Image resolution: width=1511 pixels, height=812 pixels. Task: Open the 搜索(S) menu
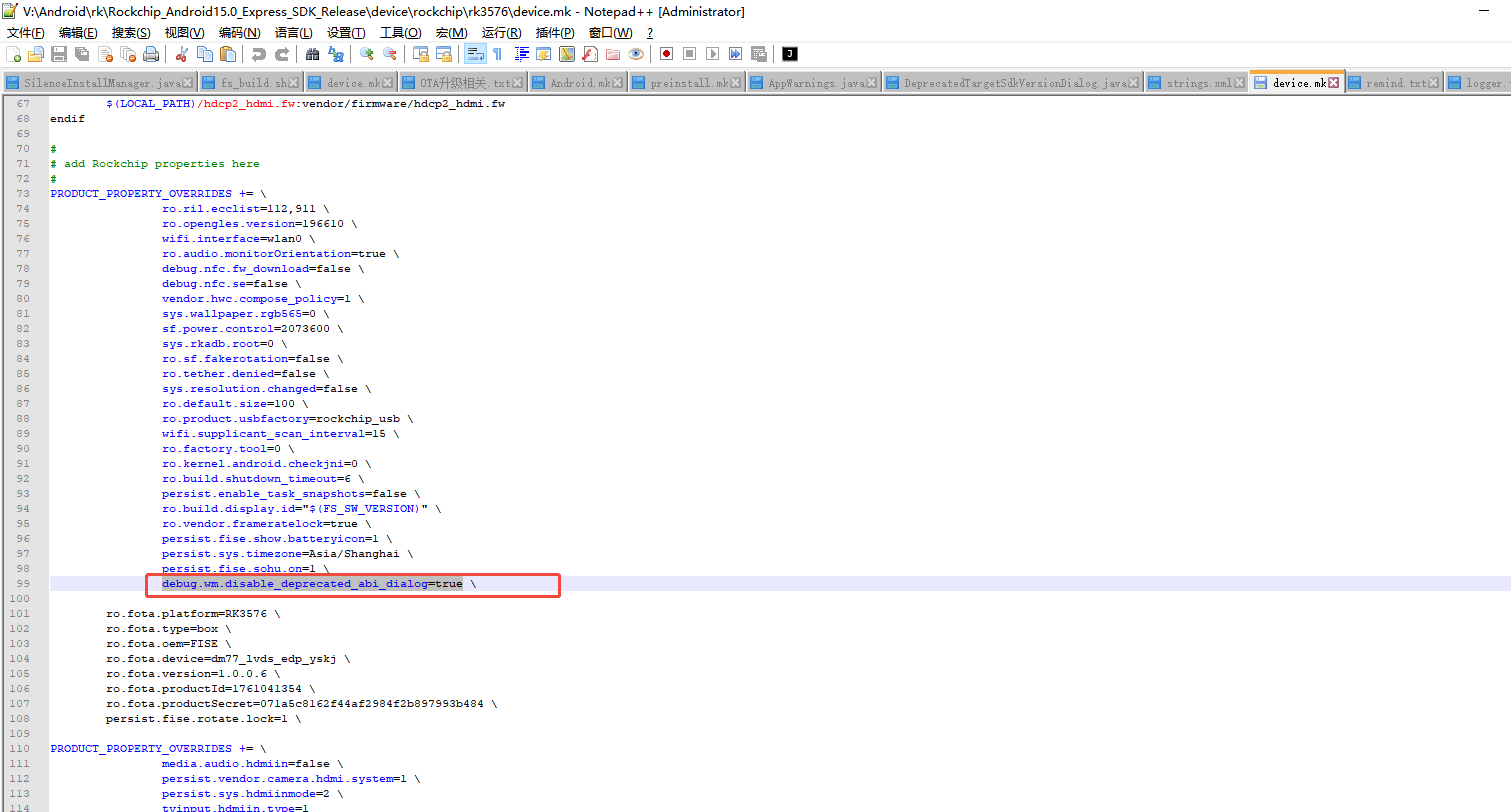[x=131, y=33]
